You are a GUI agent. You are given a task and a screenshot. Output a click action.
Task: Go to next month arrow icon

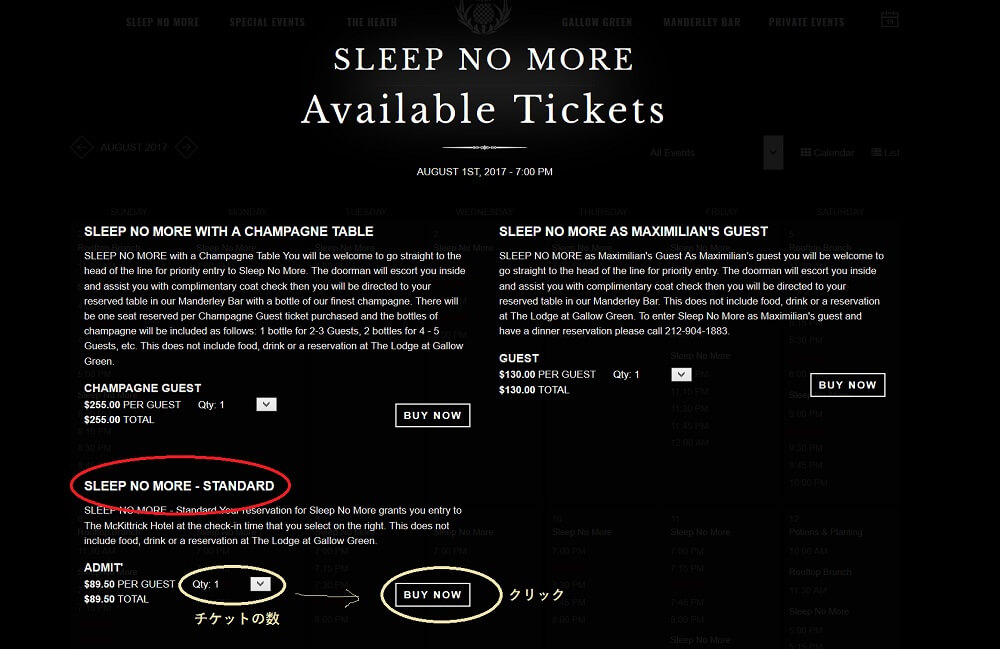click(185, 148)
